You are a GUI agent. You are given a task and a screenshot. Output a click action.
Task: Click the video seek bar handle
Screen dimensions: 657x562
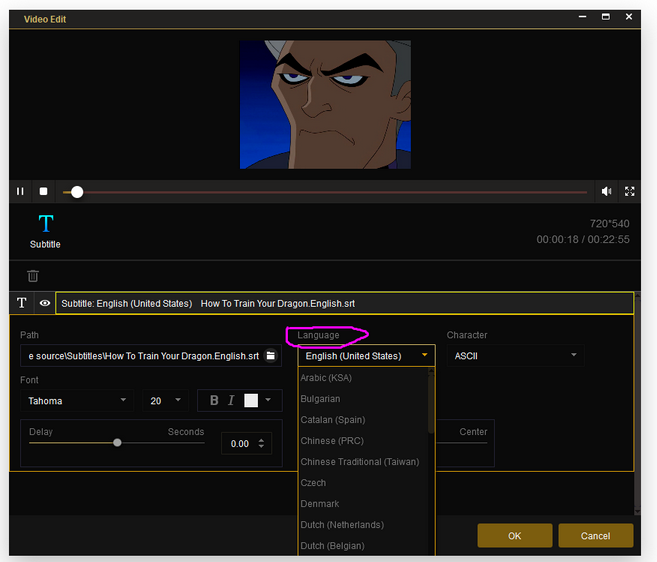coord(77,192)
